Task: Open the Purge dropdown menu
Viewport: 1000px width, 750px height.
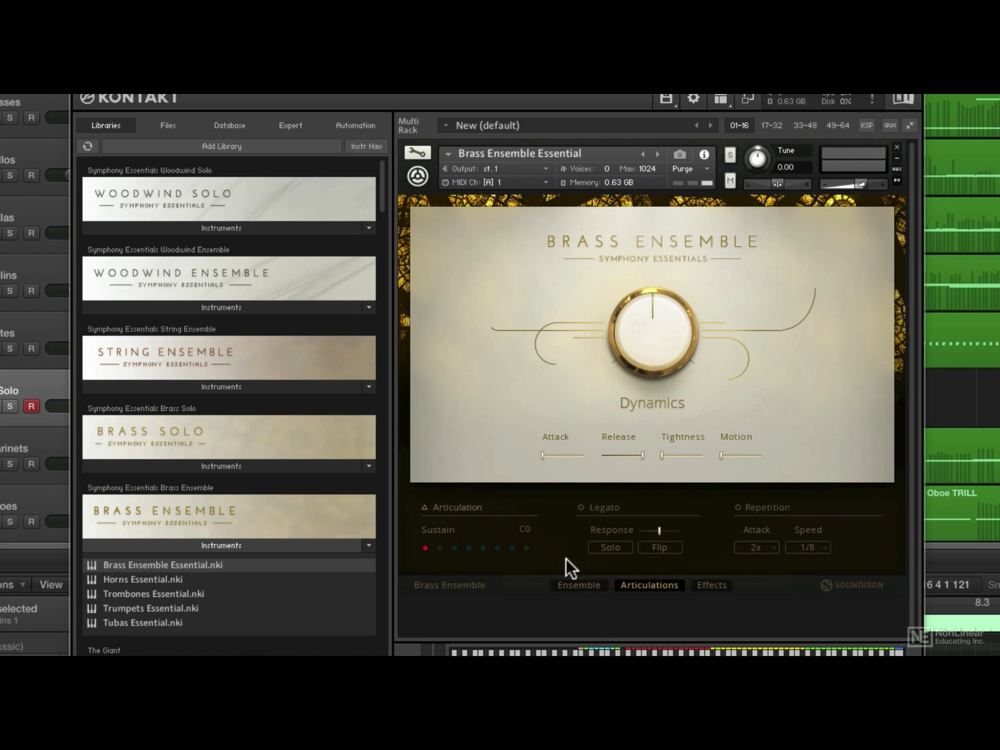Action: click(690, 169)
